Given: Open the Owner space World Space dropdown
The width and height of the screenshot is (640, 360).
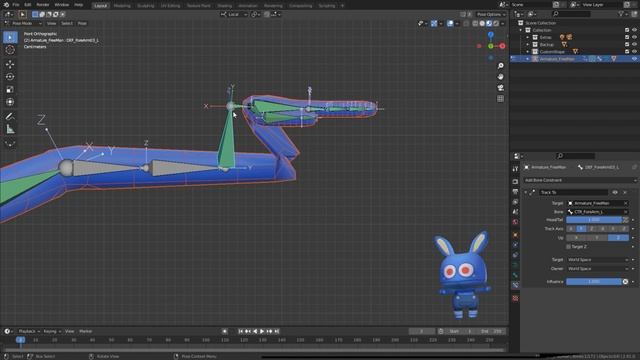Looking at the screenshot, I should [598, 269].
